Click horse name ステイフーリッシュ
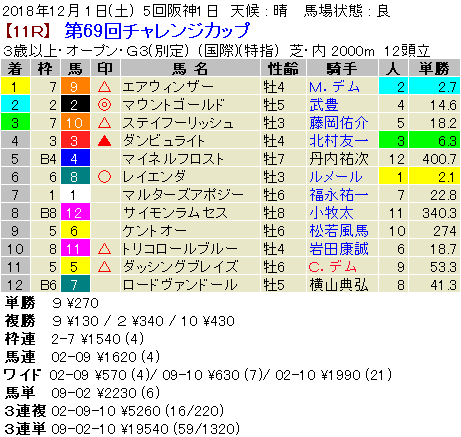 click(x=178, y=123)
